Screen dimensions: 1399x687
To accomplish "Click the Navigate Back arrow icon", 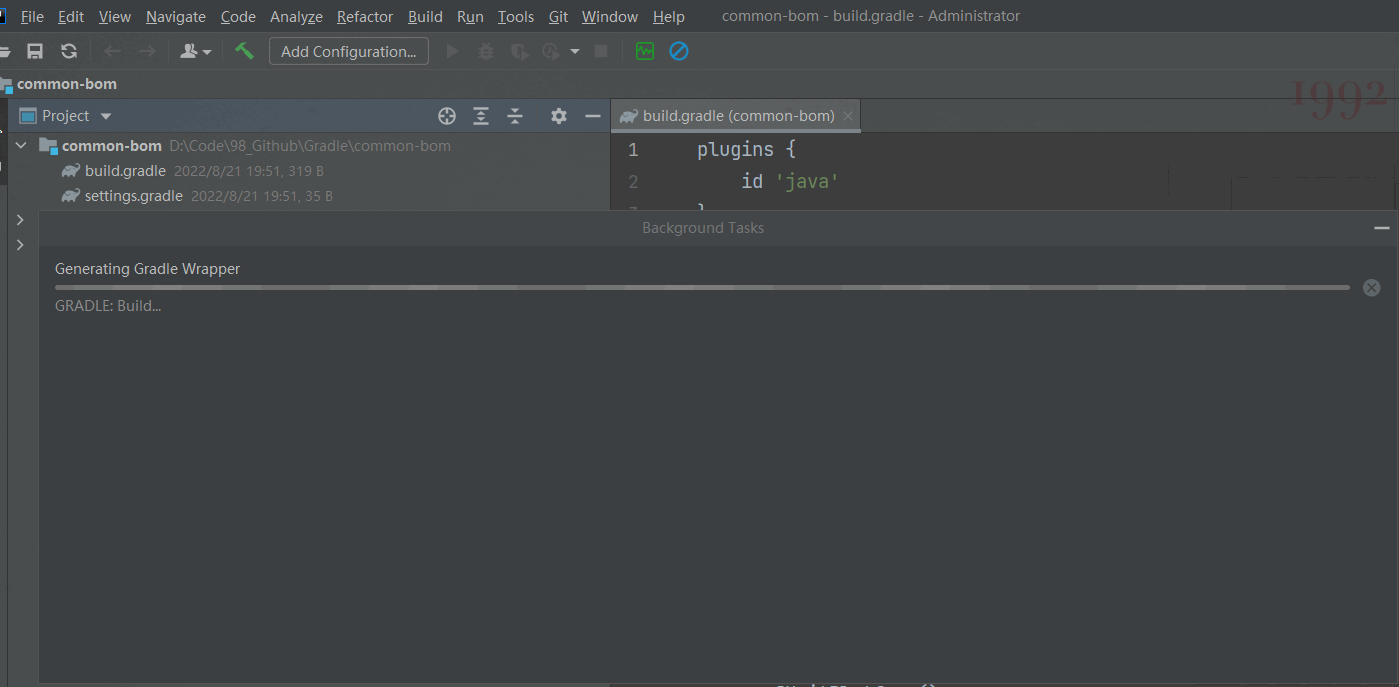I will point(111,51).
